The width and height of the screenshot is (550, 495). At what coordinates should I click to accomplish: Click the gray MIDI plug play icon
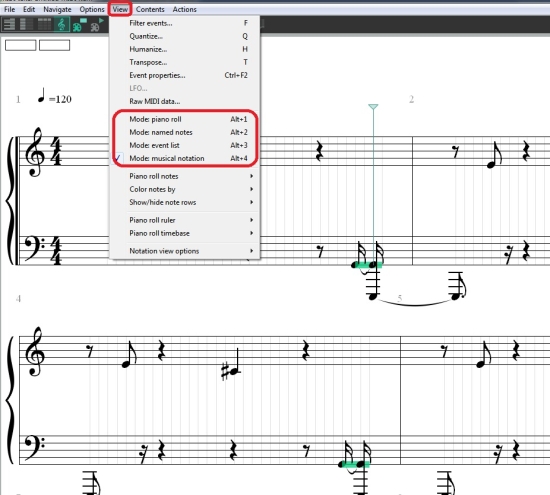click(x=97, y=25)
